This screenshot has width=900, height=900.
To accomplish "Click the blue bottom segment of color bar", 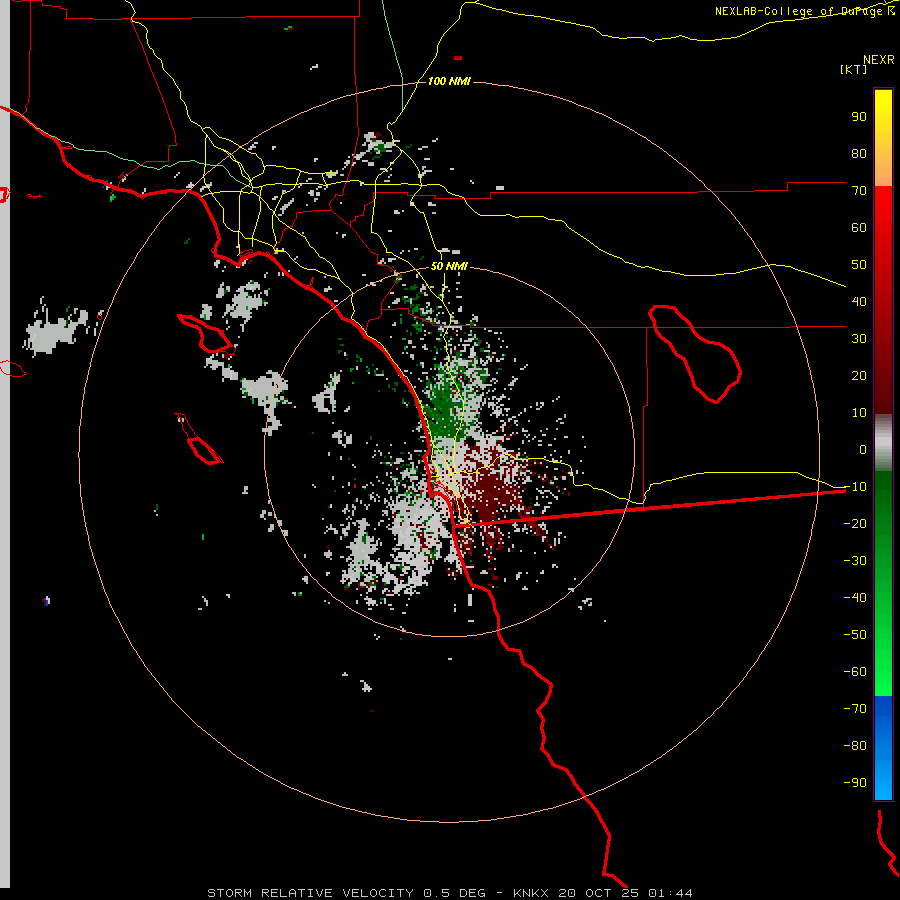I will (x=883, y=746).
